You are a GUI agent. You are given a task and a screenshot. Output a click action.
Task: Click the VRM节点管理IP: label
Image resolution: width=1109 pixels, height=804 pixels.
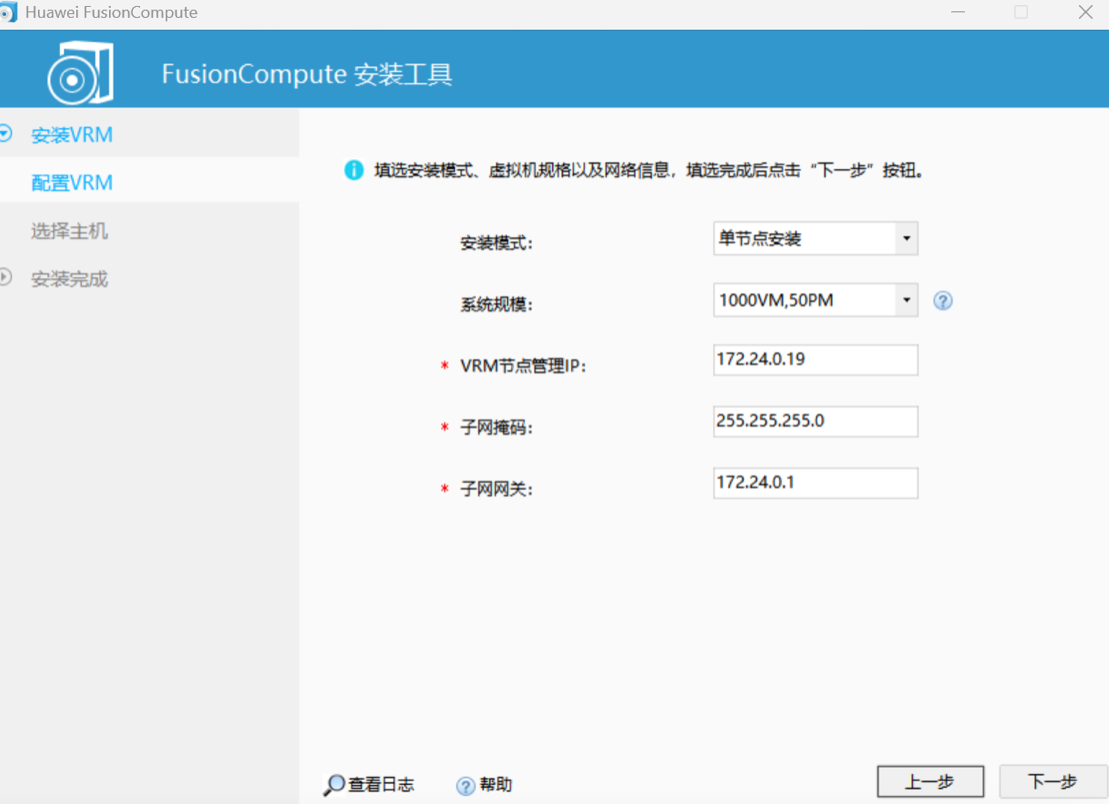click(x=523, y=366)
